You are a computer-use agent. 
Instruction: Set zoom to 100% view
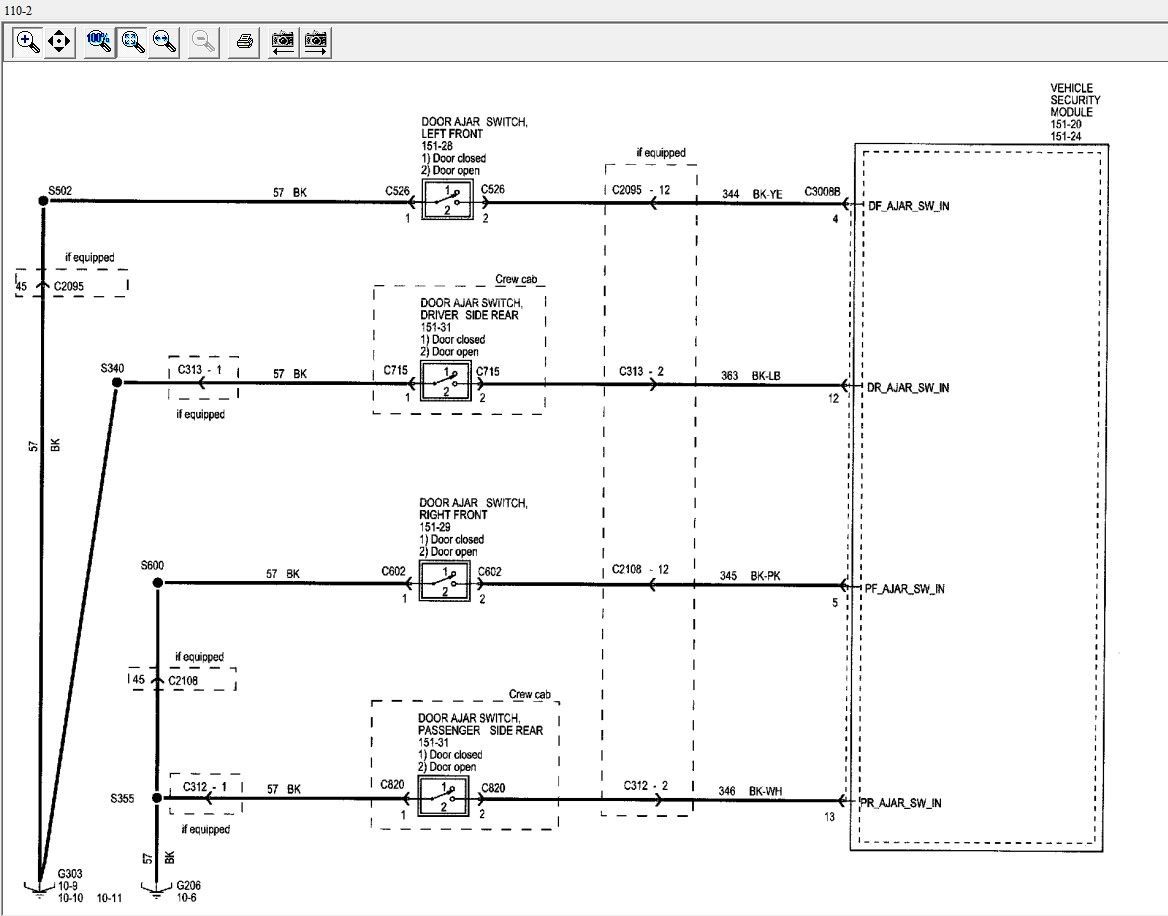point(99,41)
